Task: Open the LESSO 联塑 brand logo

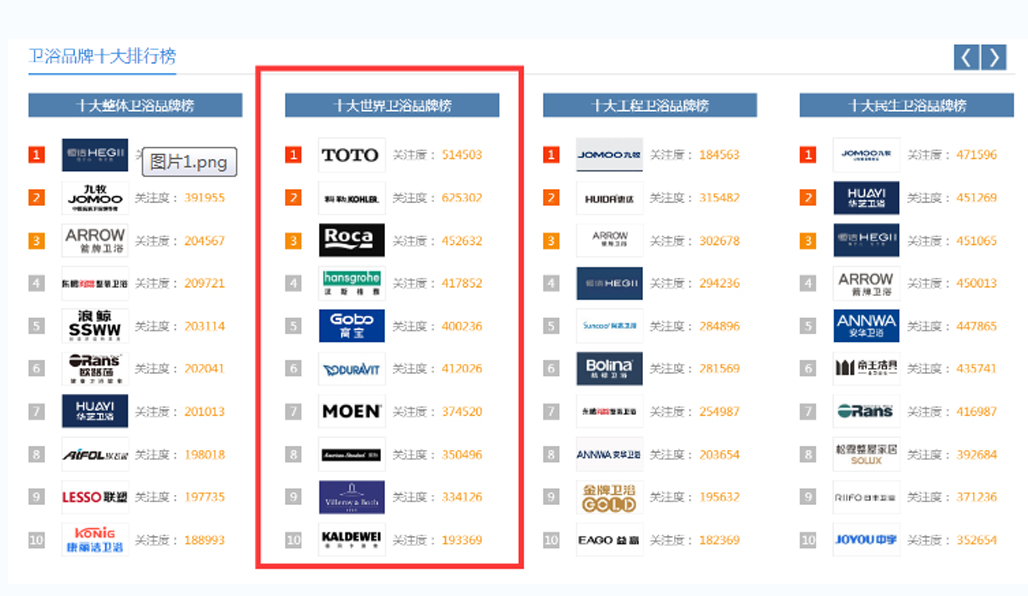Action: coord(95,497)
